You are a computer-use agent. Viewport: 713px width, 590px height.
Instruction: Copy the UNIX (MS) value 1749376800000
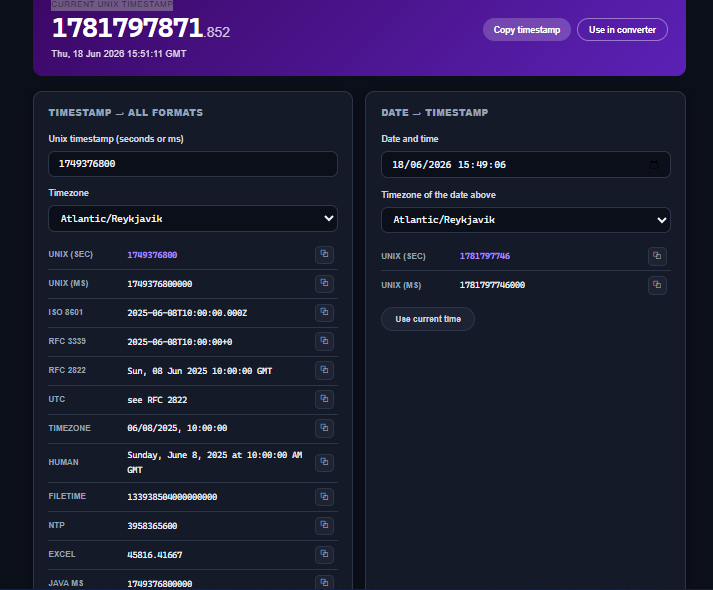pyautogui.click(x=324, y=284)
